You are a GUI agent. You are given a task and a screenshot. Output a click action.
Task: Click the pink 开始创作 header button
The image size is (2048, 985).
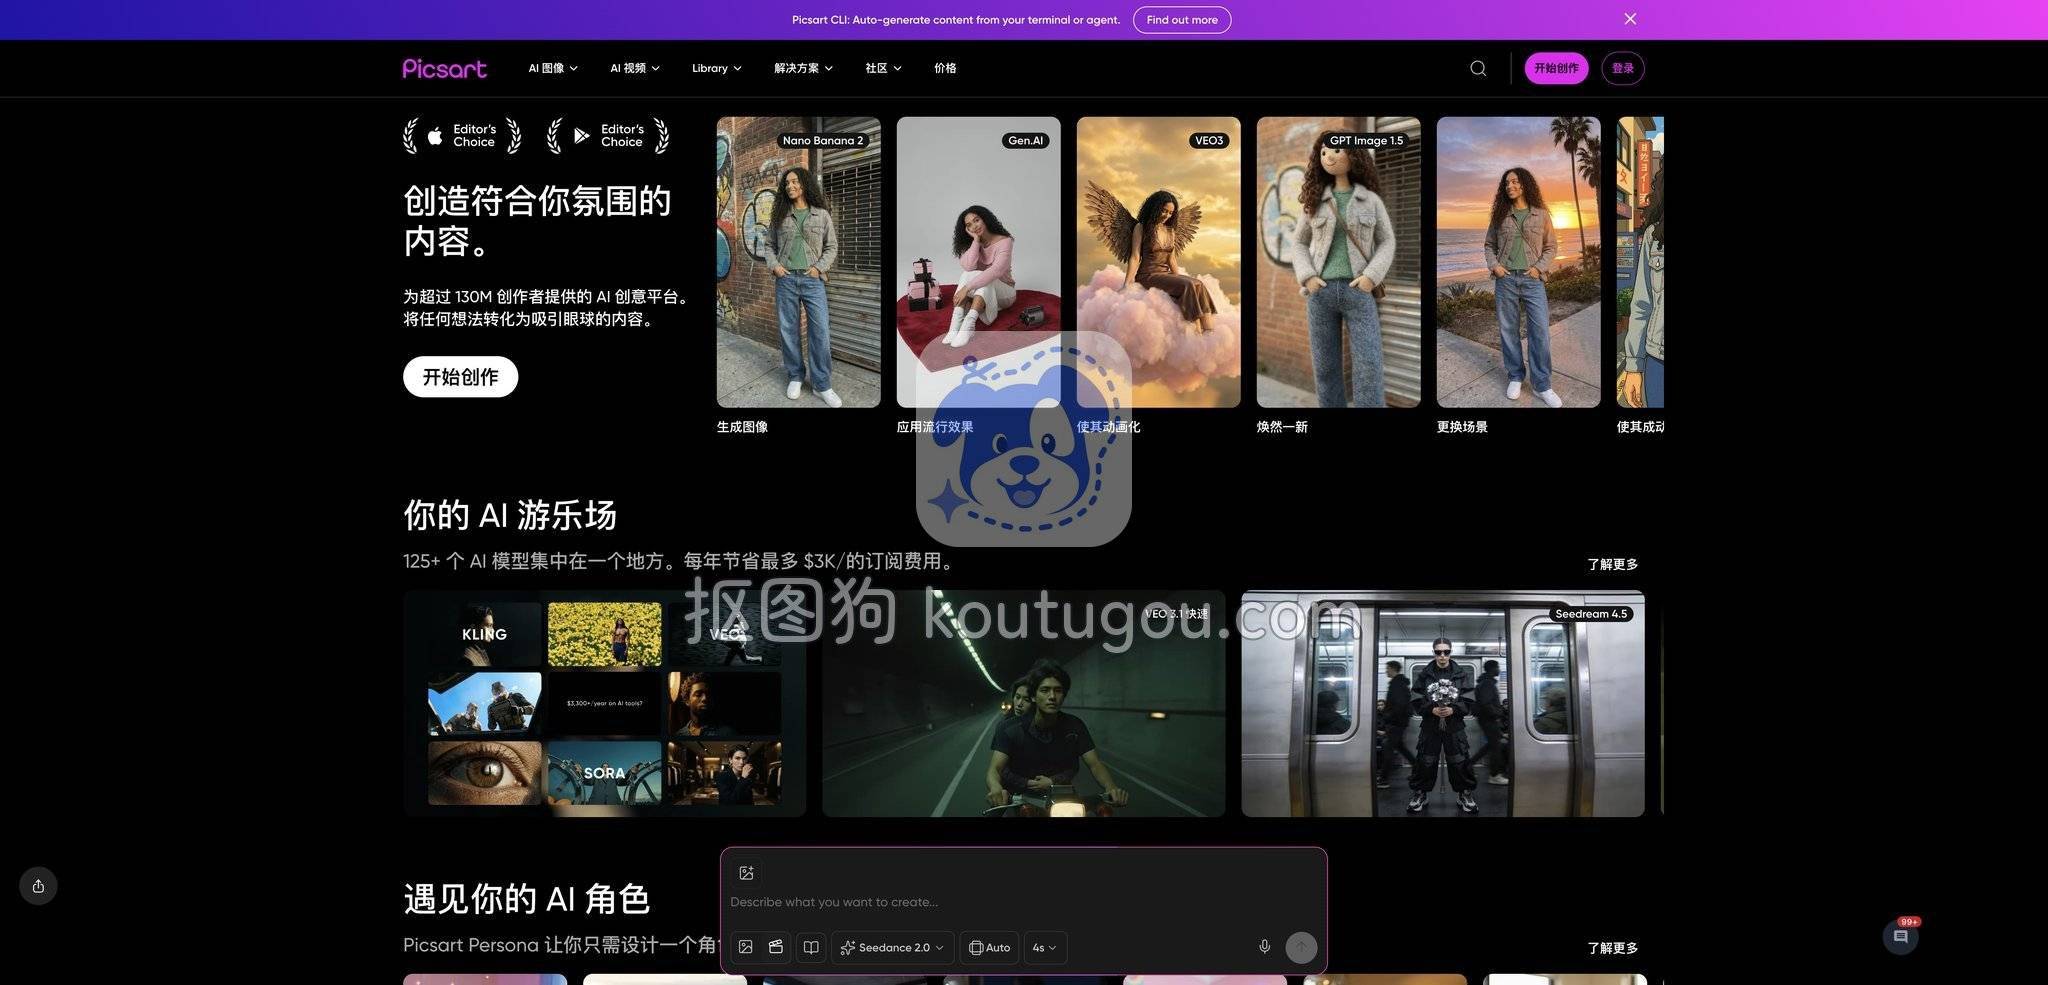1556,68
